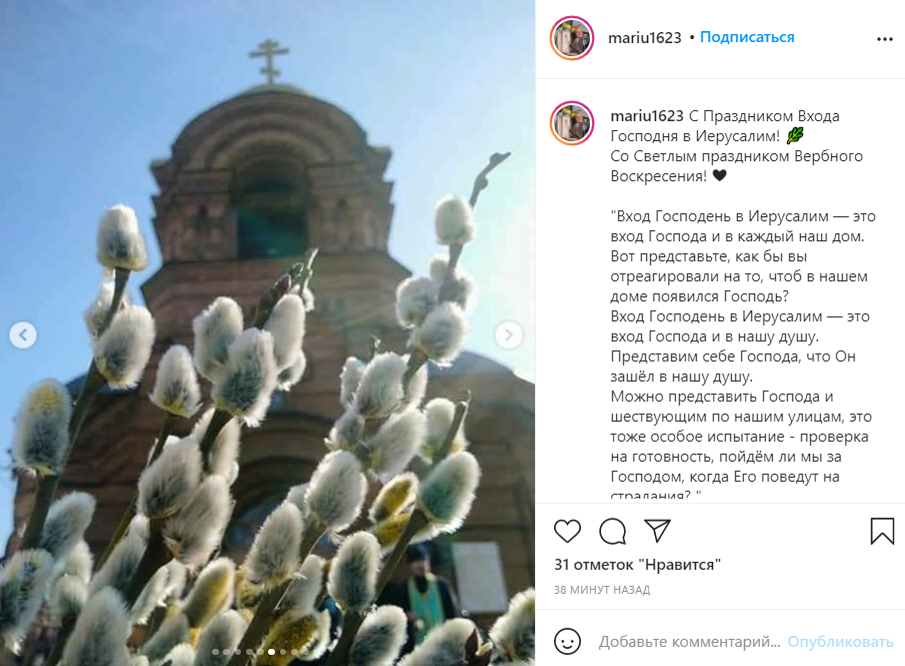
Task: Open the emoji picker smiley icon
Action: pyautogui.click(x=567, y=641)
